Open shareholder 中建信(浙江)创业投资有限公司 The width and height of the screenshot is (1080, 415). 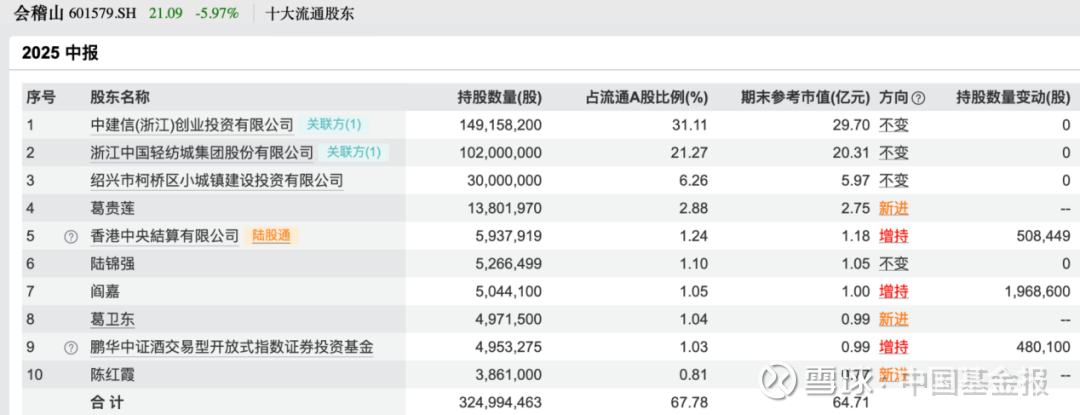(x=192, y=125)
